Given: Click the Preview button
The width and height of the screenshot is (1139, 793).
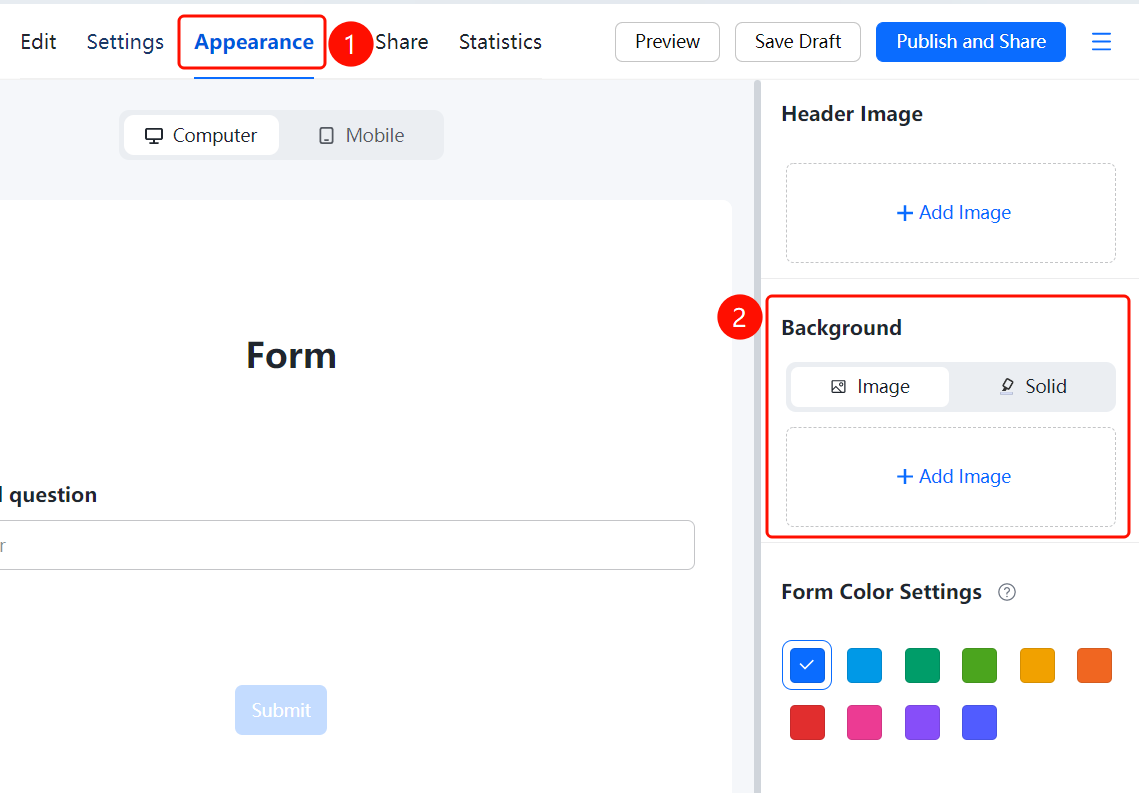Looking at the screenshot, I should pyautogui.click(x=667, y=41).
